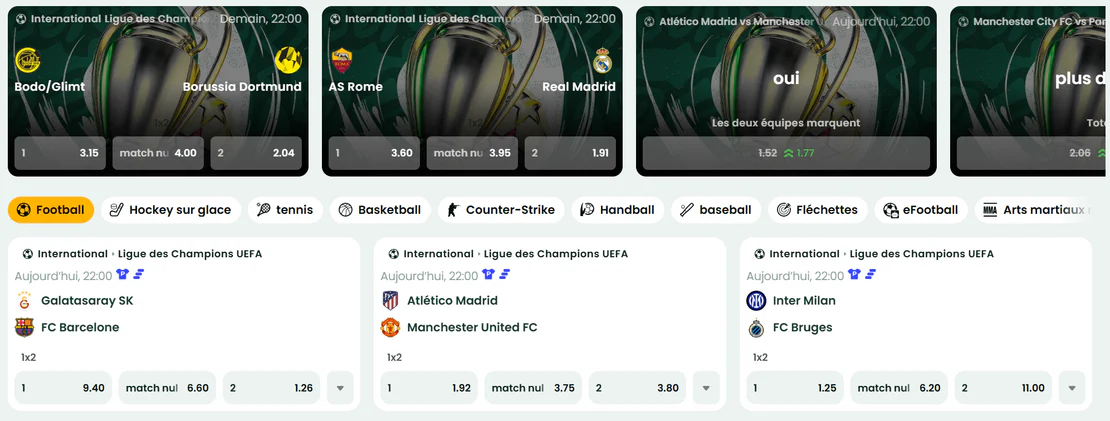Screen dimensions: 1110x421
Task: Expand more bets for Galatasaray vs Barcelone
Action: [341, 388]
